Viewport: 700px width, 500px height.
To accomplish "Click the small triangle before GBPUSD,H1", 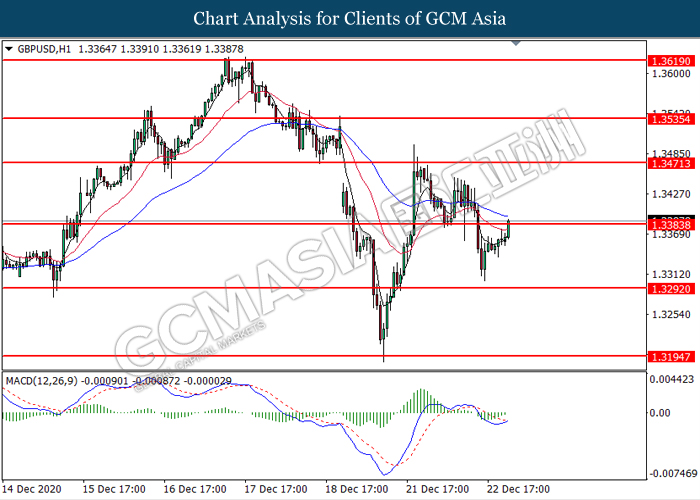I will click(8, 49).
